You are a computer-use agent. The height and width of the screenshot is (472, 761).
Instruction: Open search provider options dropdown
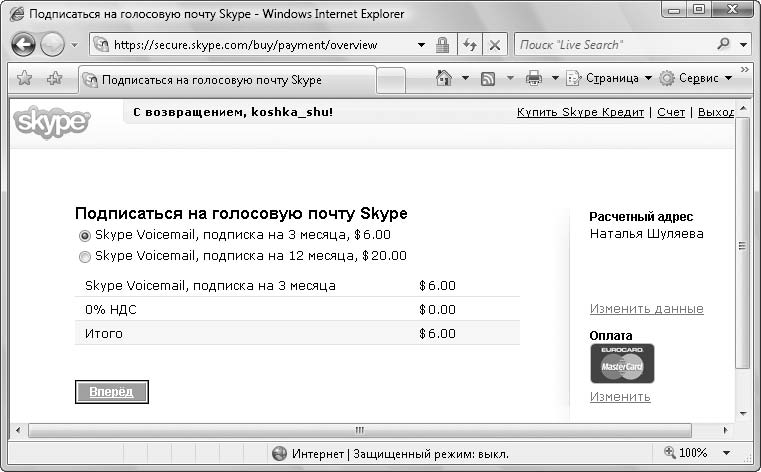[743, 45]
